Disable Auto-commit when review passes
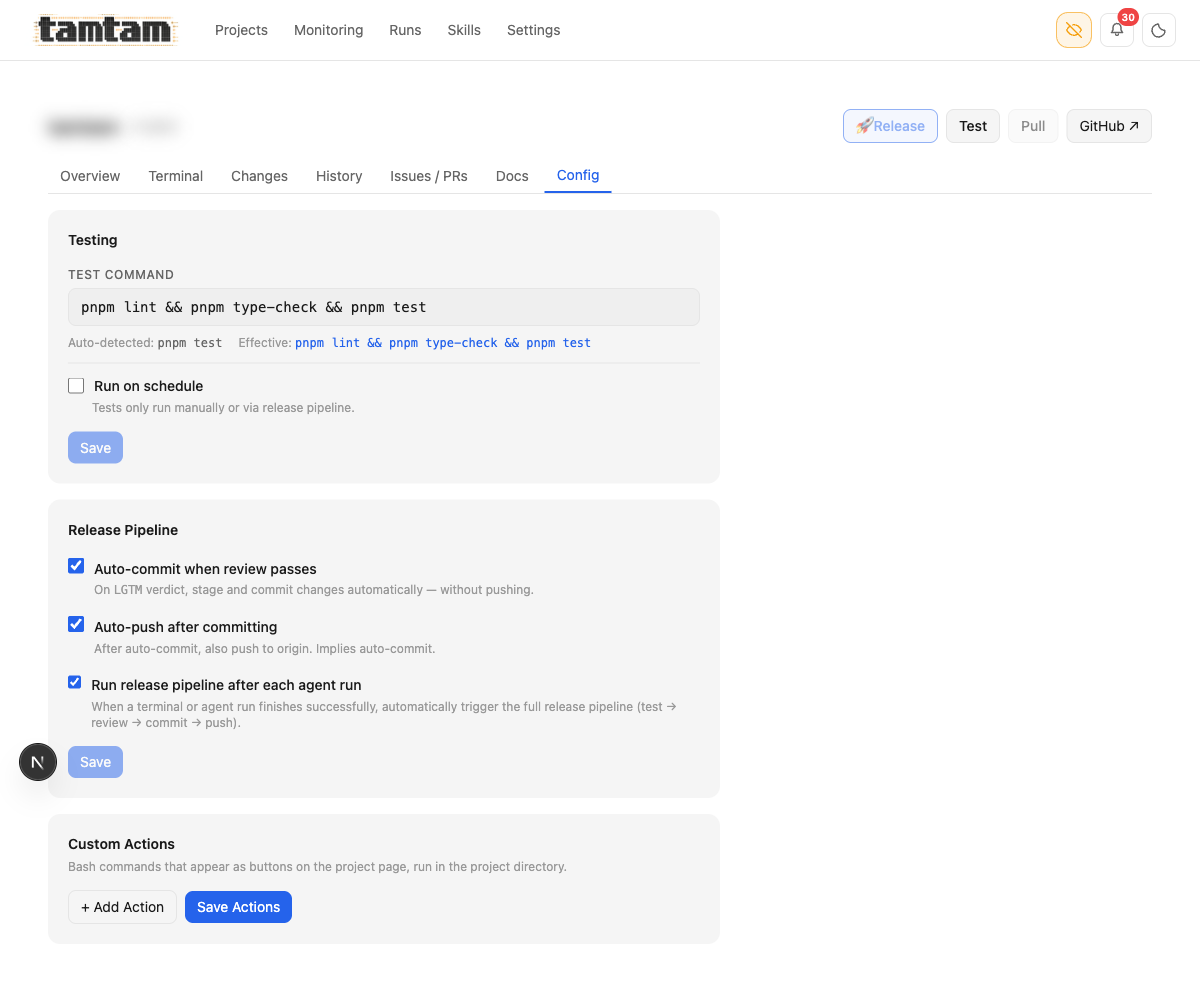 76,565
